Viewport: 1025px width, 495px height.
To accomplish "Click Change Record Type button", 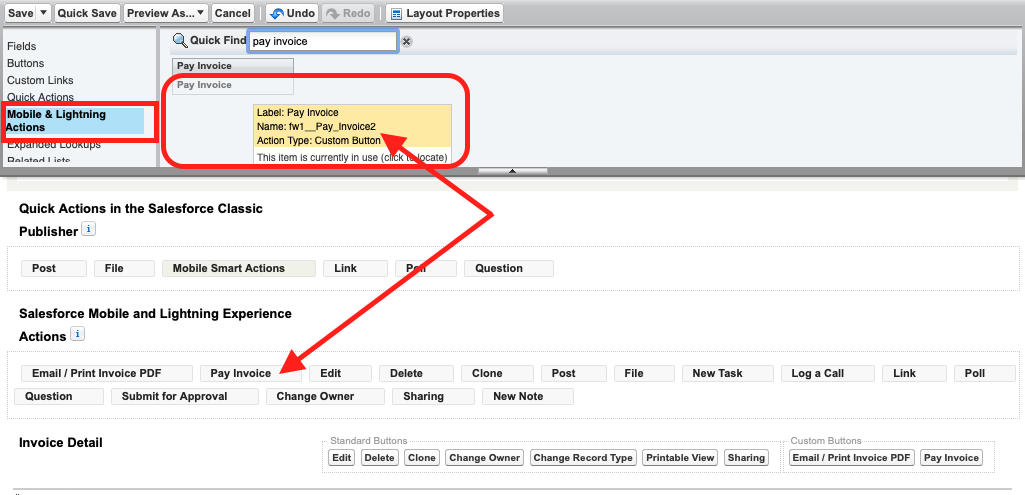I will tap(583, 458).
